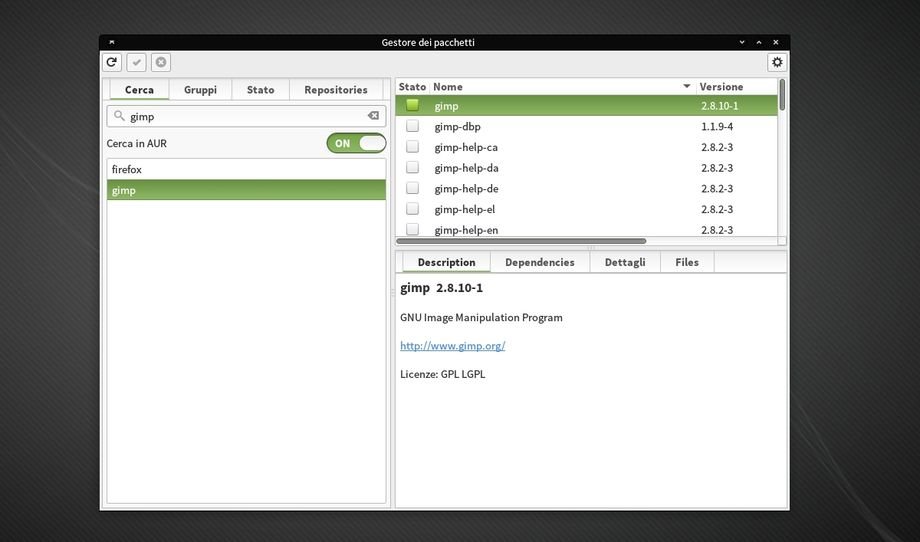Viewport: 920px width, 542px height.
Task: Click the apply checkmark icon
Action: pos(137,62)
